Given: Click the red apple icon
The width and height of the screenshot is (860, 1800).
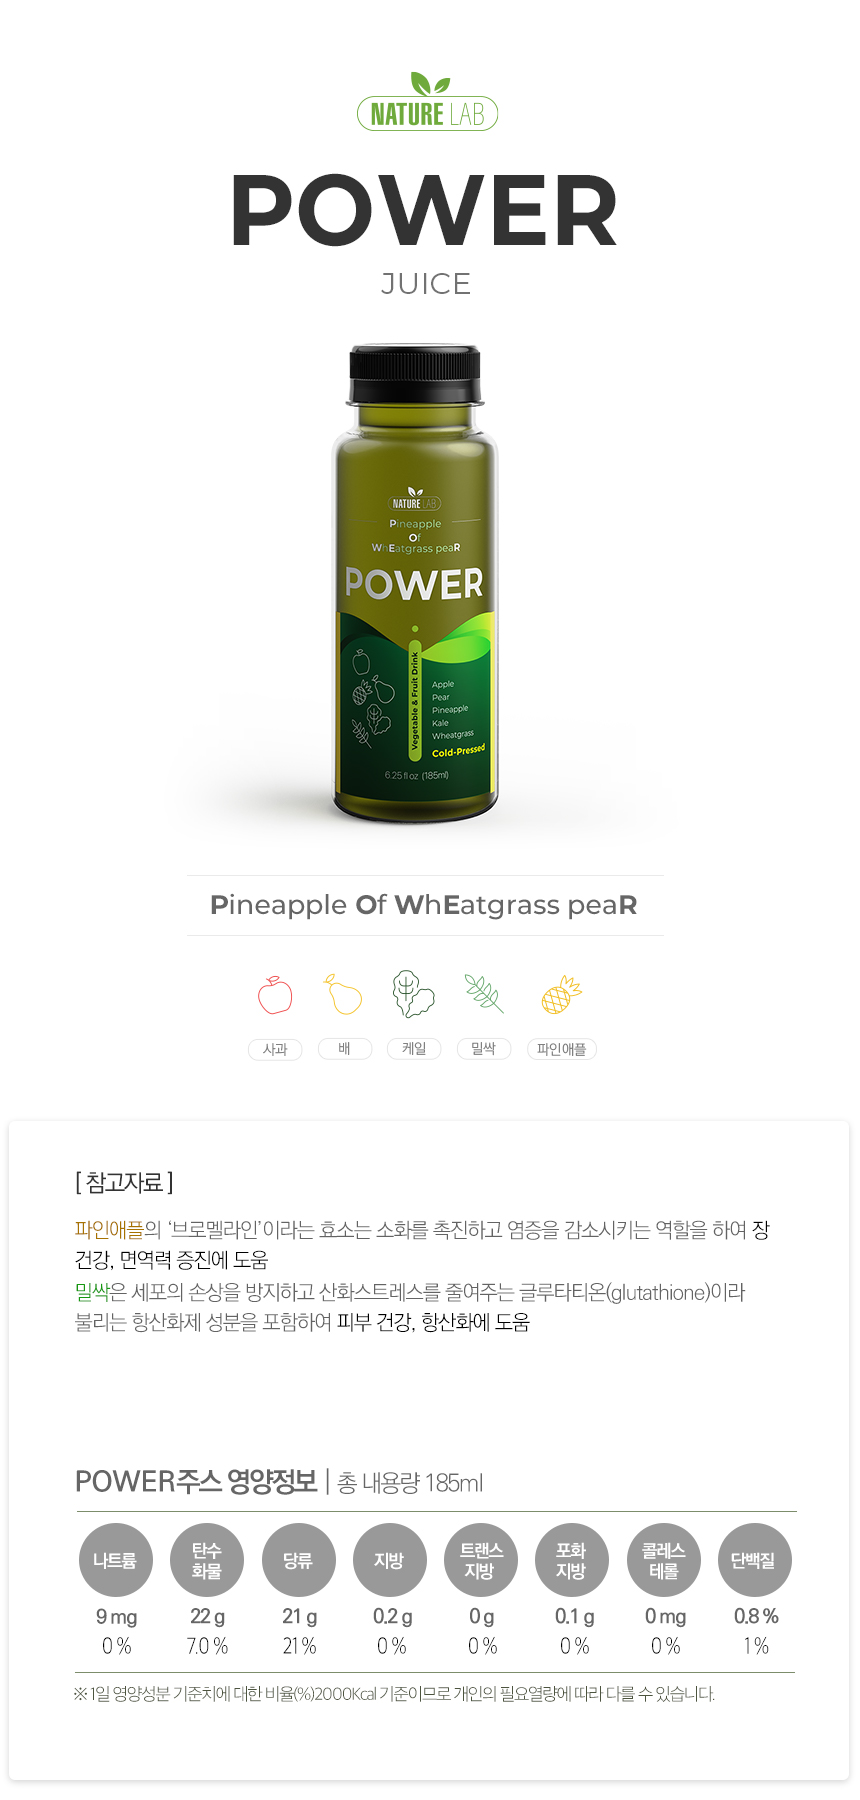Looking at the screenshot, I should click(x=275, y=995).
